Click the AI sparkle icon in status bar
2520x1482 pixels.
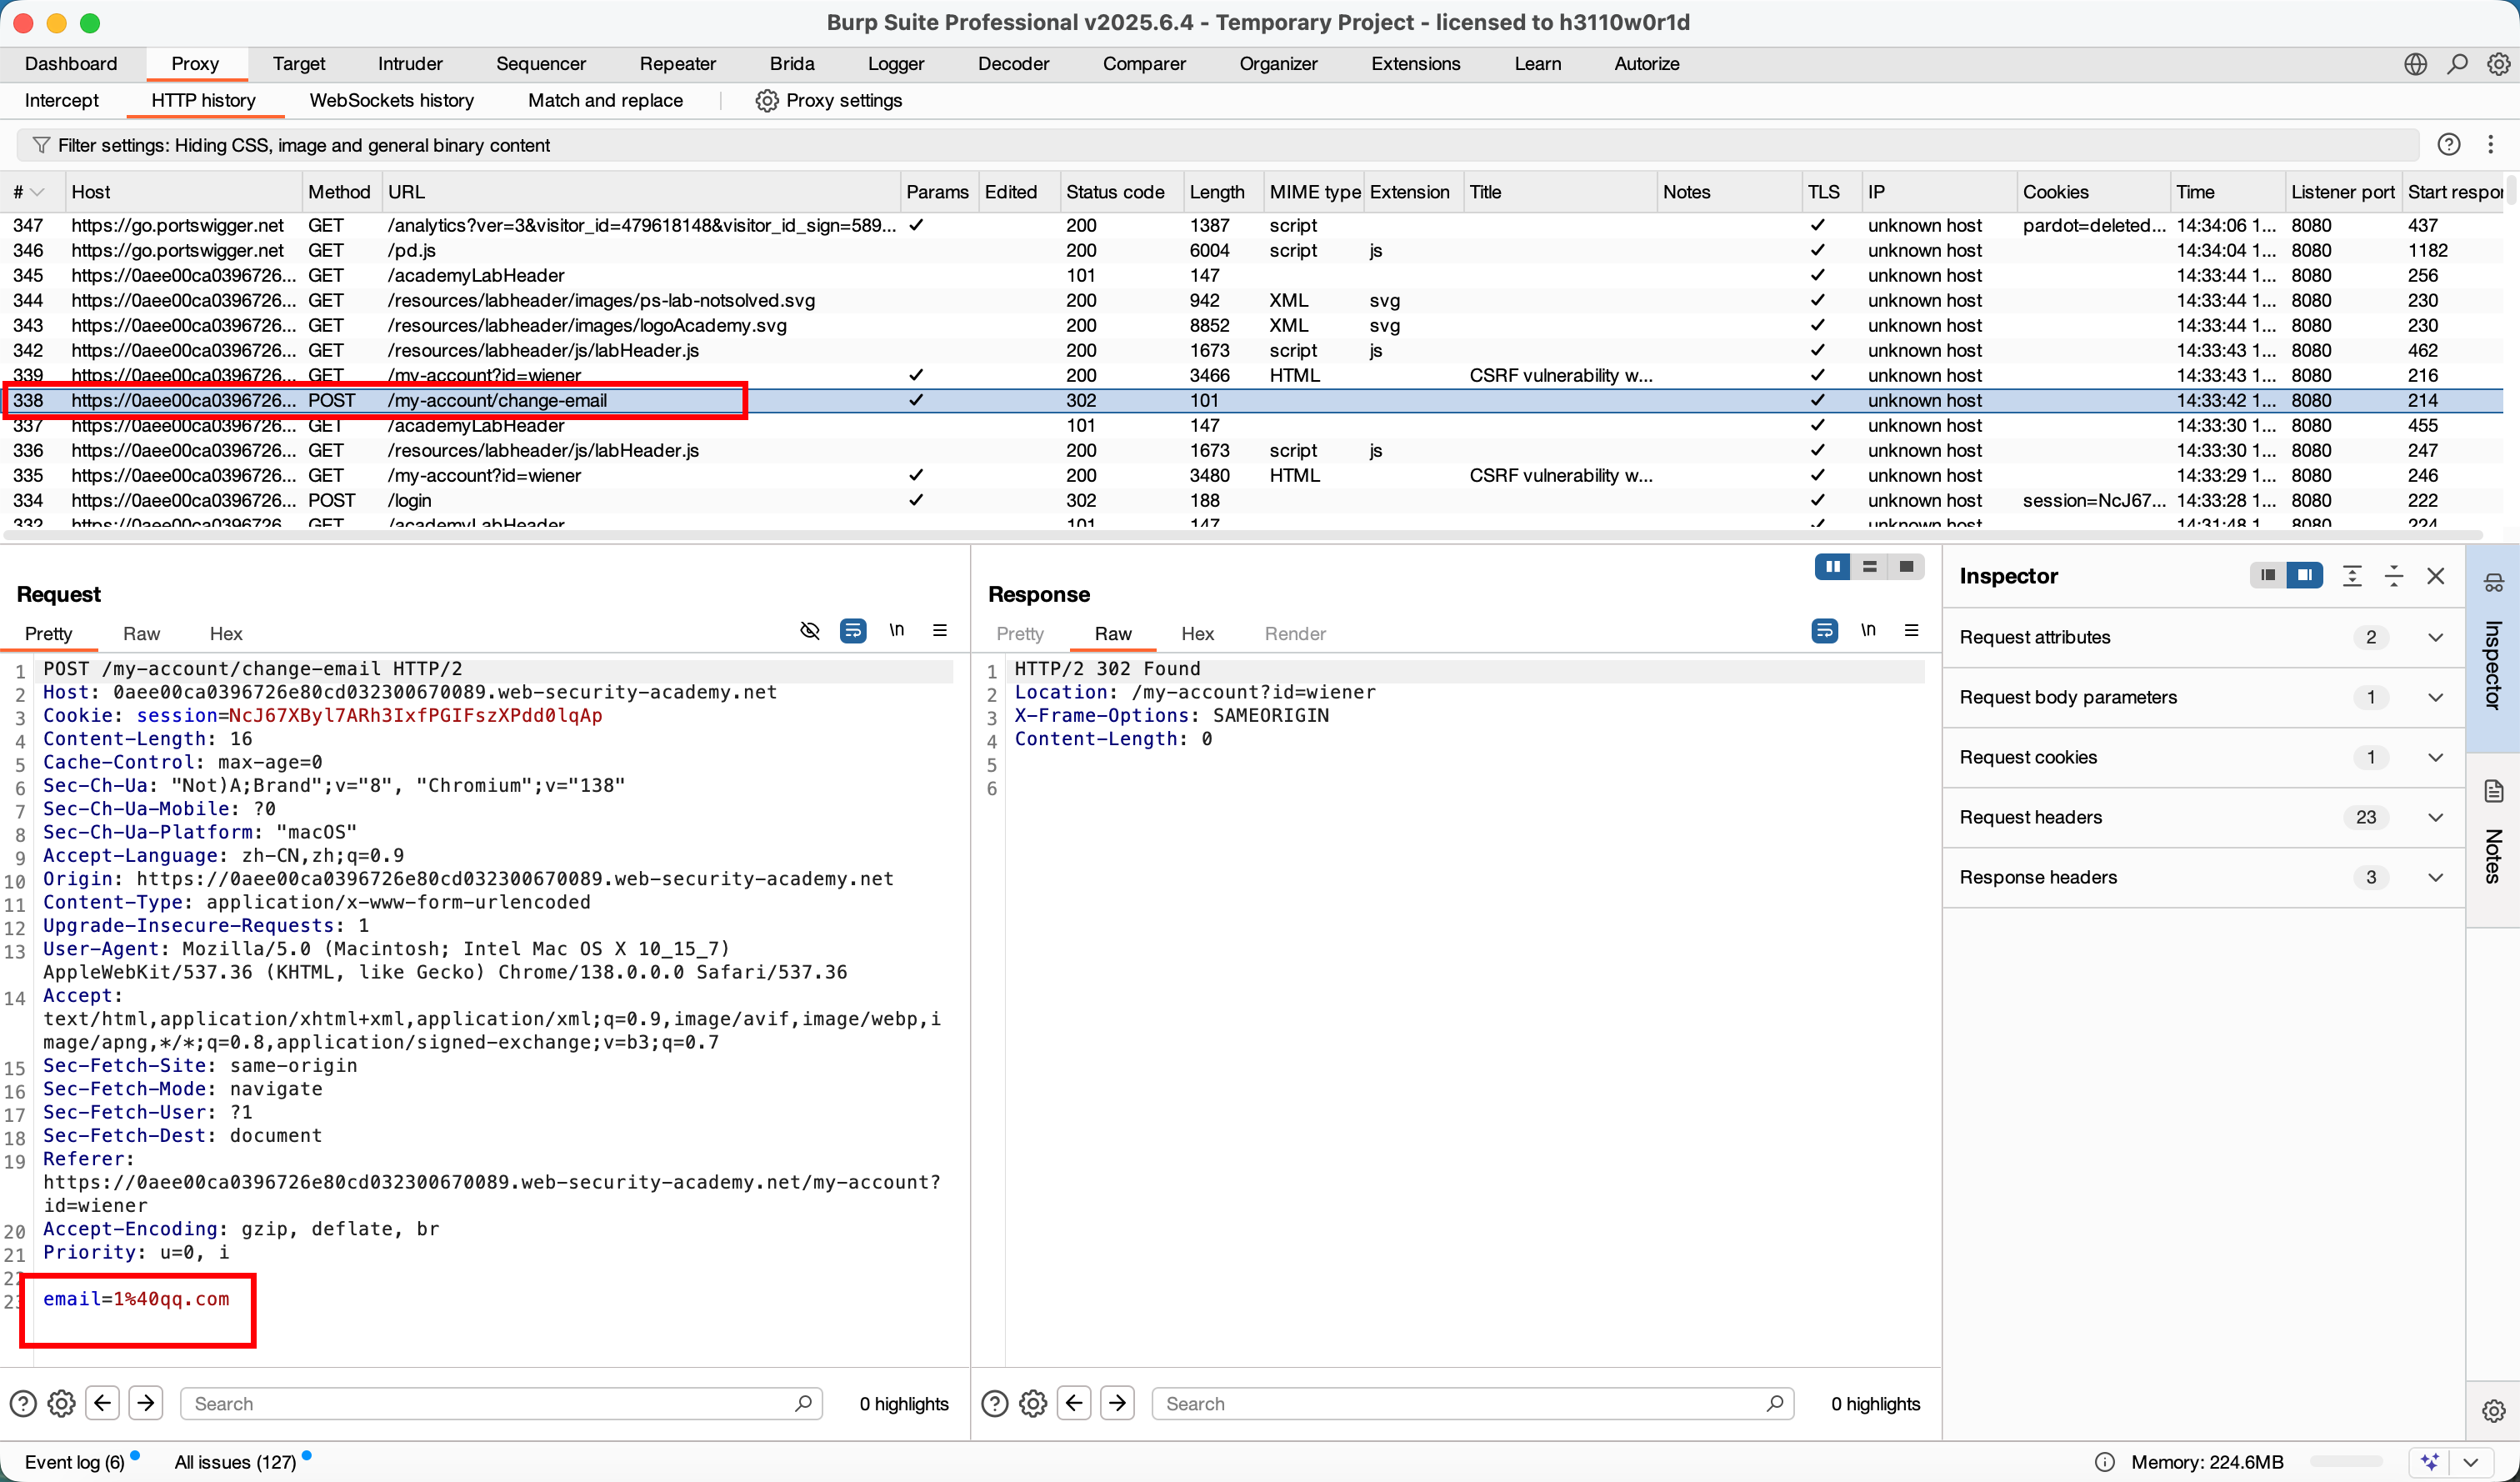(x=2430, y=1461)
